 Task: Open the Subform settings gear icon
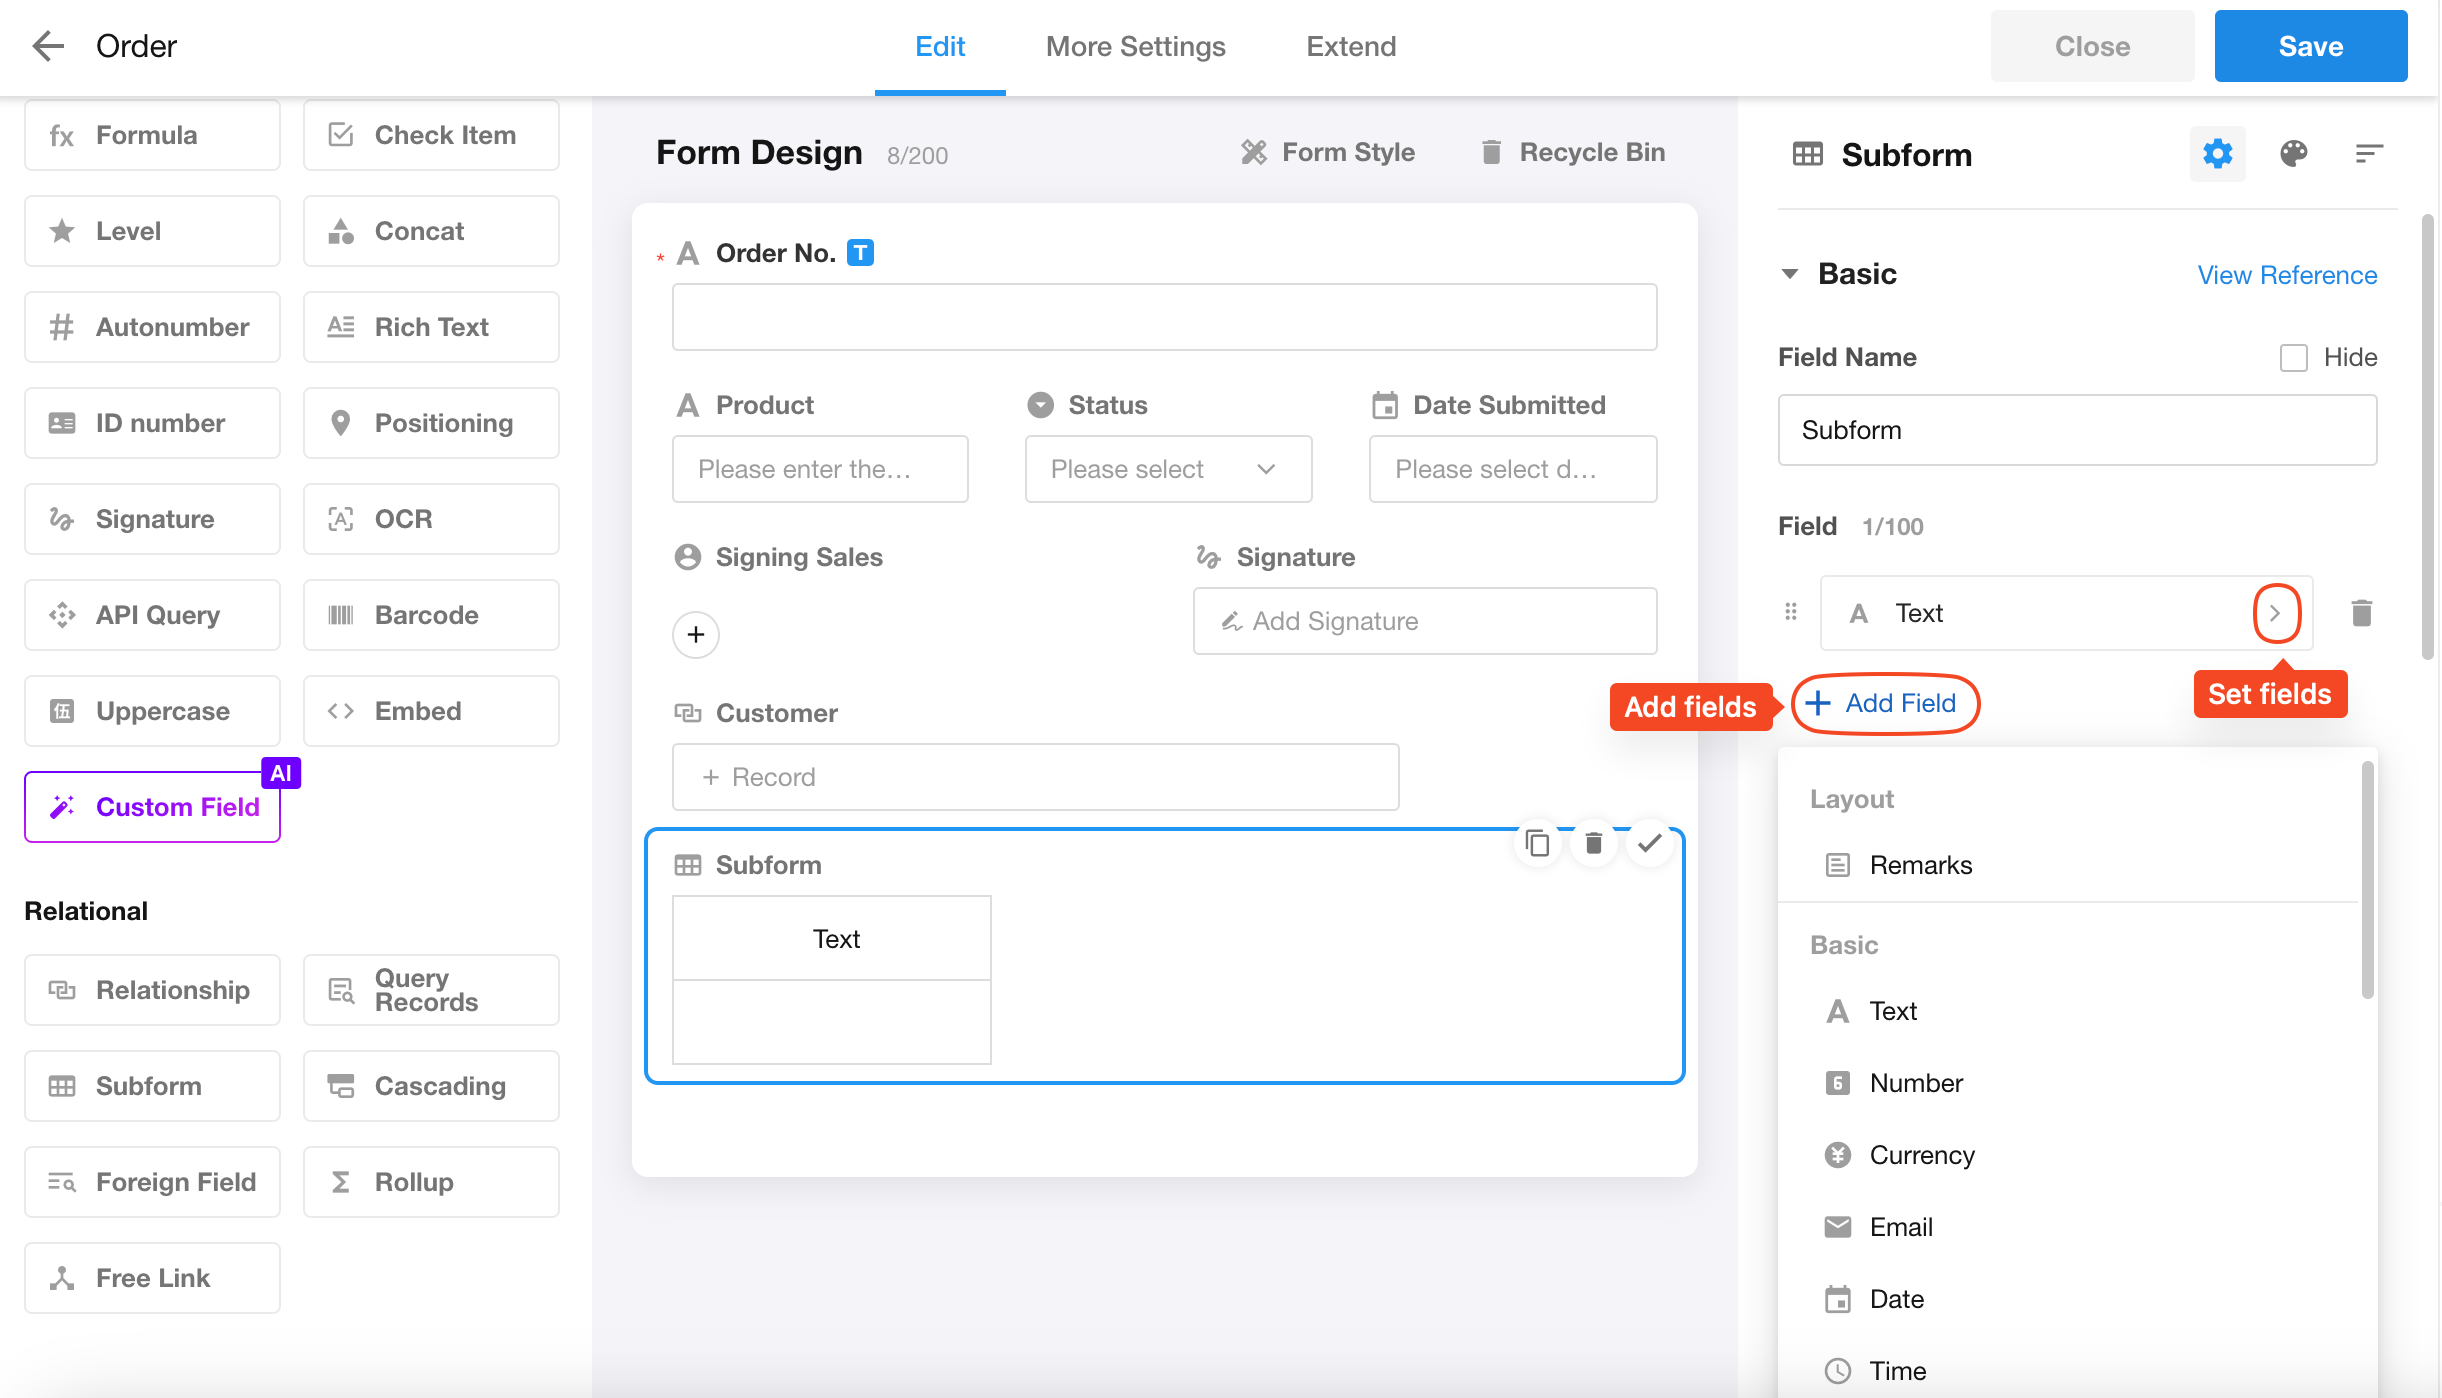point(2217,154)
